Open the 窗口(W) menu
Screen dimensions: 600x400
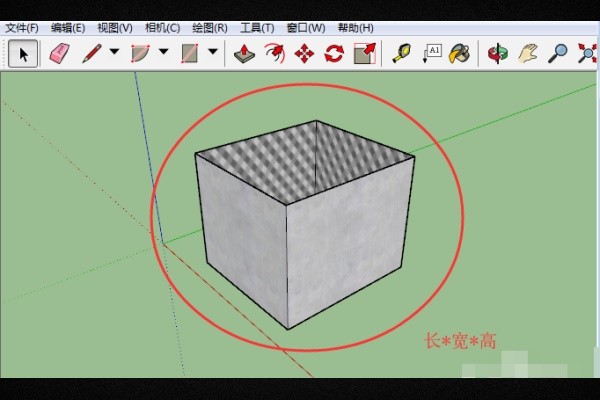(x=306, y=28)
